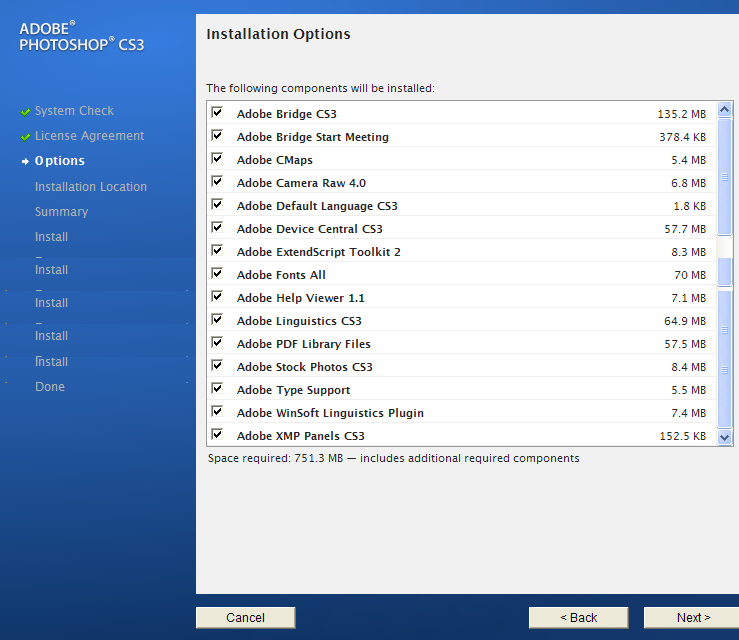The height and width of the screenshot is (640, 739).
Task: Uncheck the Adobe Bridge CS3 checkbox
Action: tap(217, 112)
